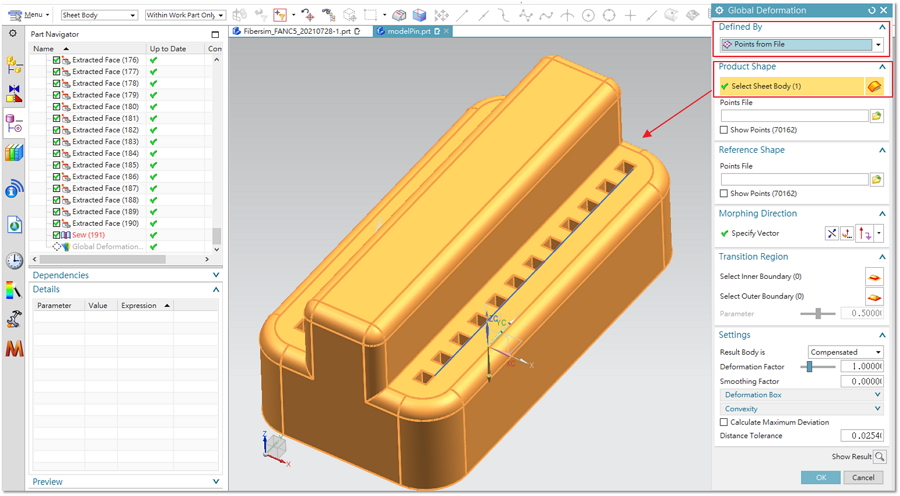Open the Web Browser sidebar tab
This screenshot has width=900, height=496.
coord(14,225)
